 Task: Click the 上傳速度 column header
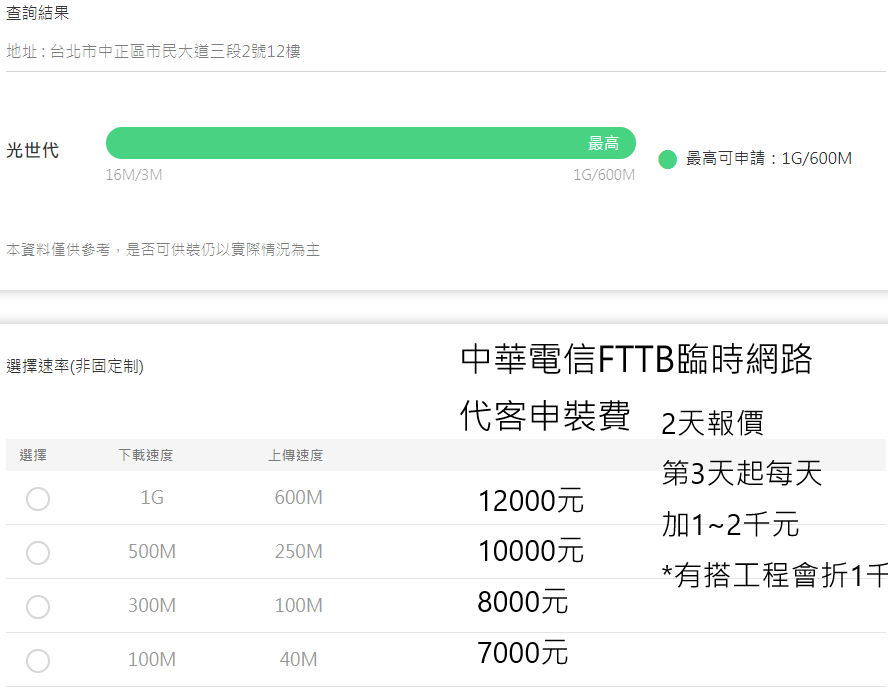pos(295,455)
